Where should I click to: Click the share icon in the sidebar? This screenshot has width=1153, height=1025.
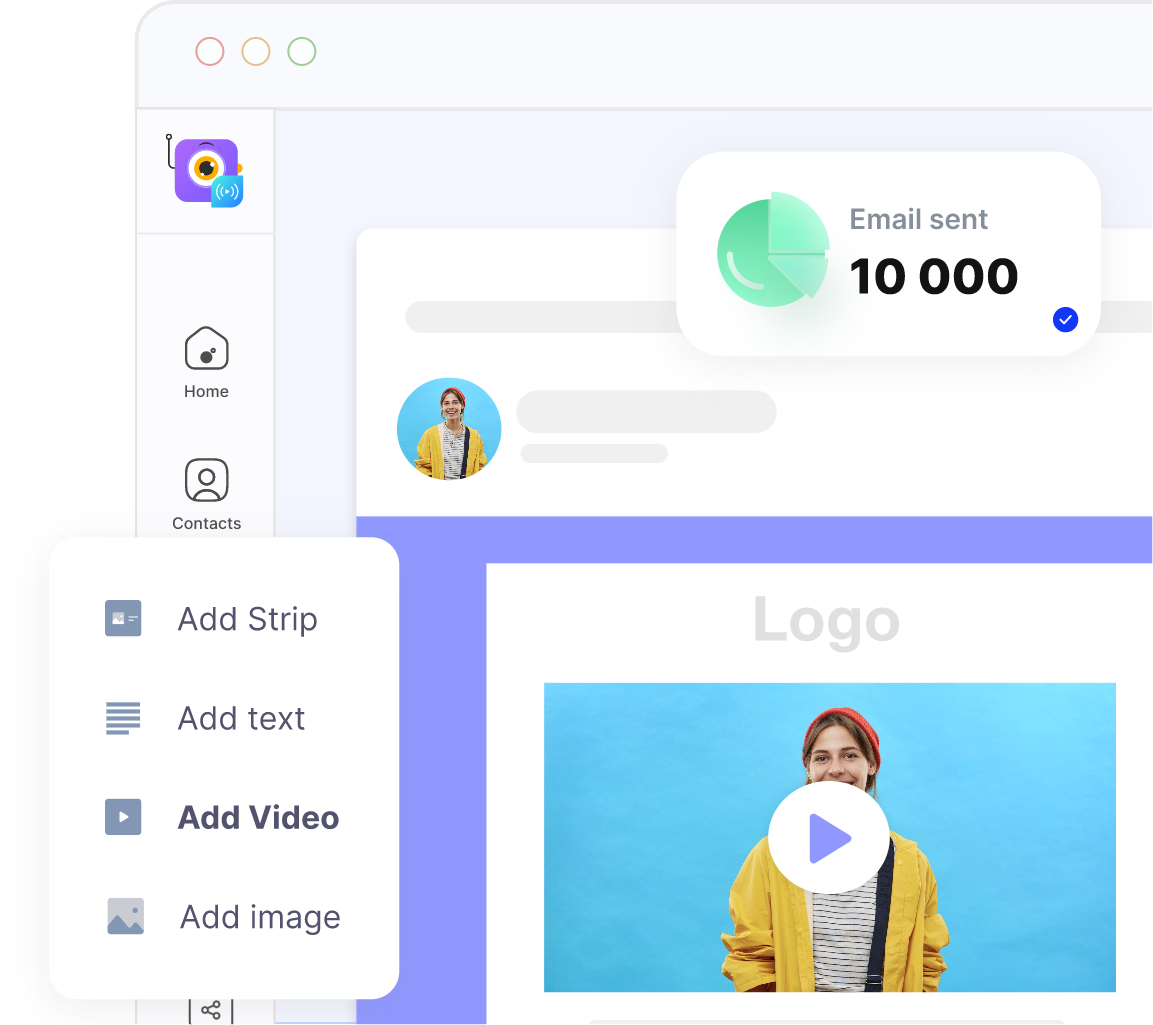click(x=211, y=1010)
